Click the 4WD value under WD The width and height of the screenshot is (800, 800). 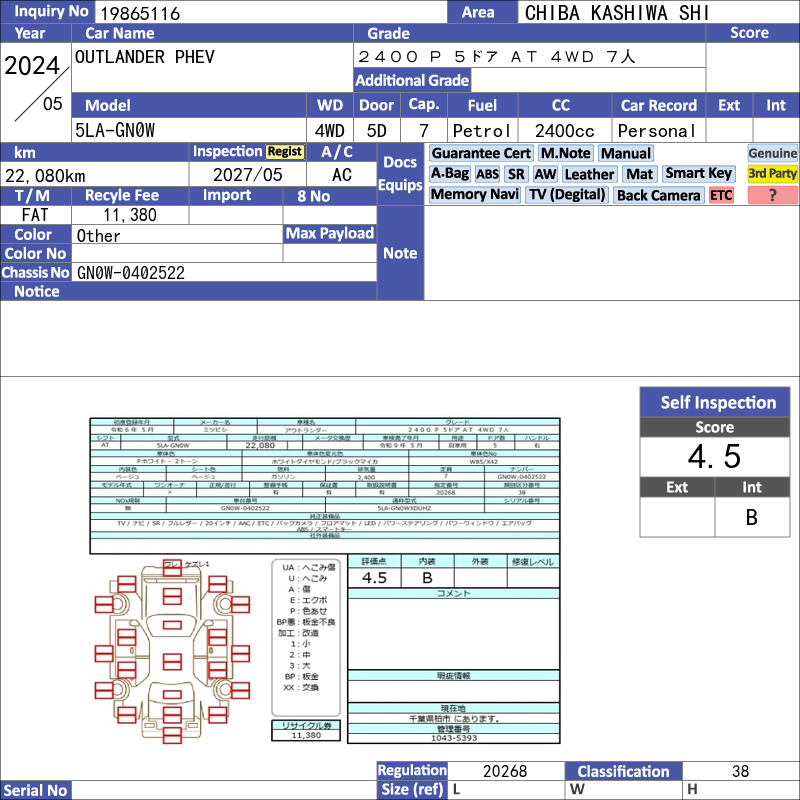click(330, 131)
